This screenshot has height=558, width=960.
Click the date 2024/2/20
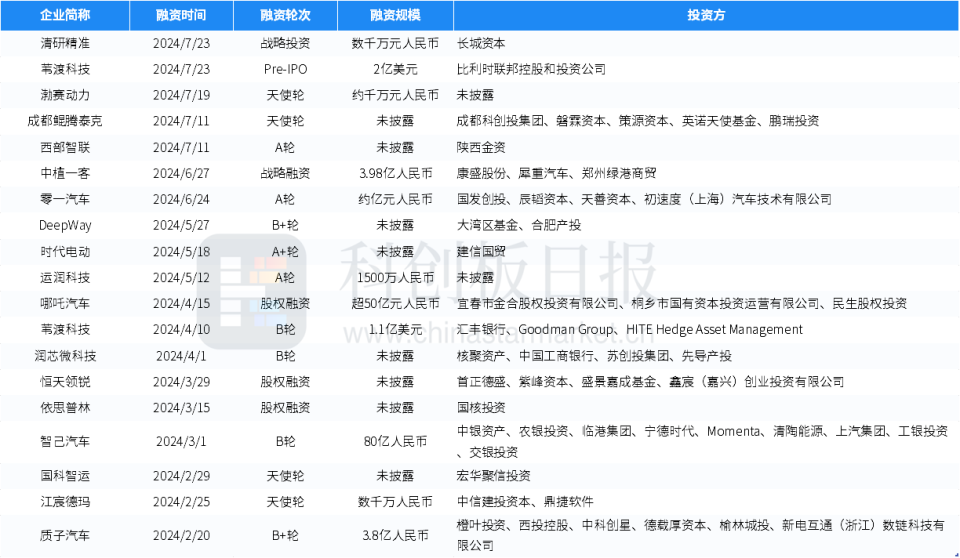coord(181,535)
